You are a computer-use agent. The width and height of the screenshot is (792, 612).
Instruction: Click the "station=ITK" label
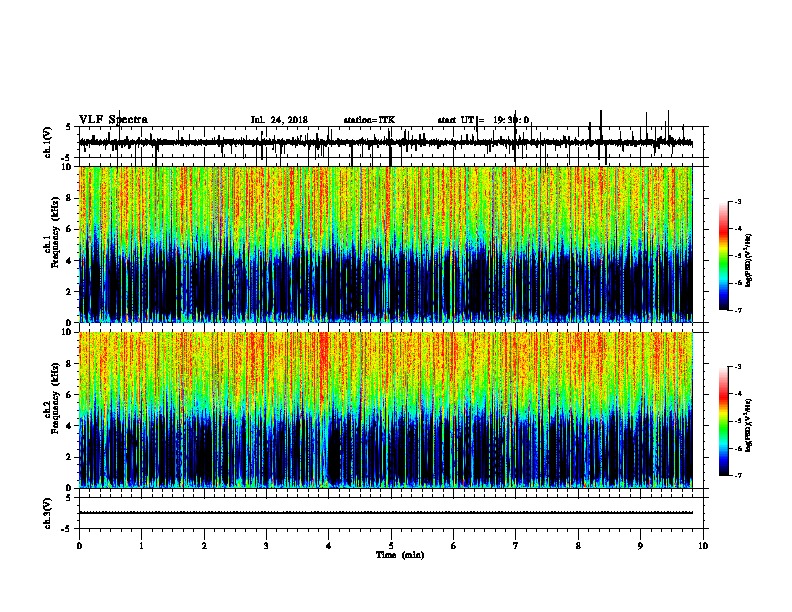[369, 120]
